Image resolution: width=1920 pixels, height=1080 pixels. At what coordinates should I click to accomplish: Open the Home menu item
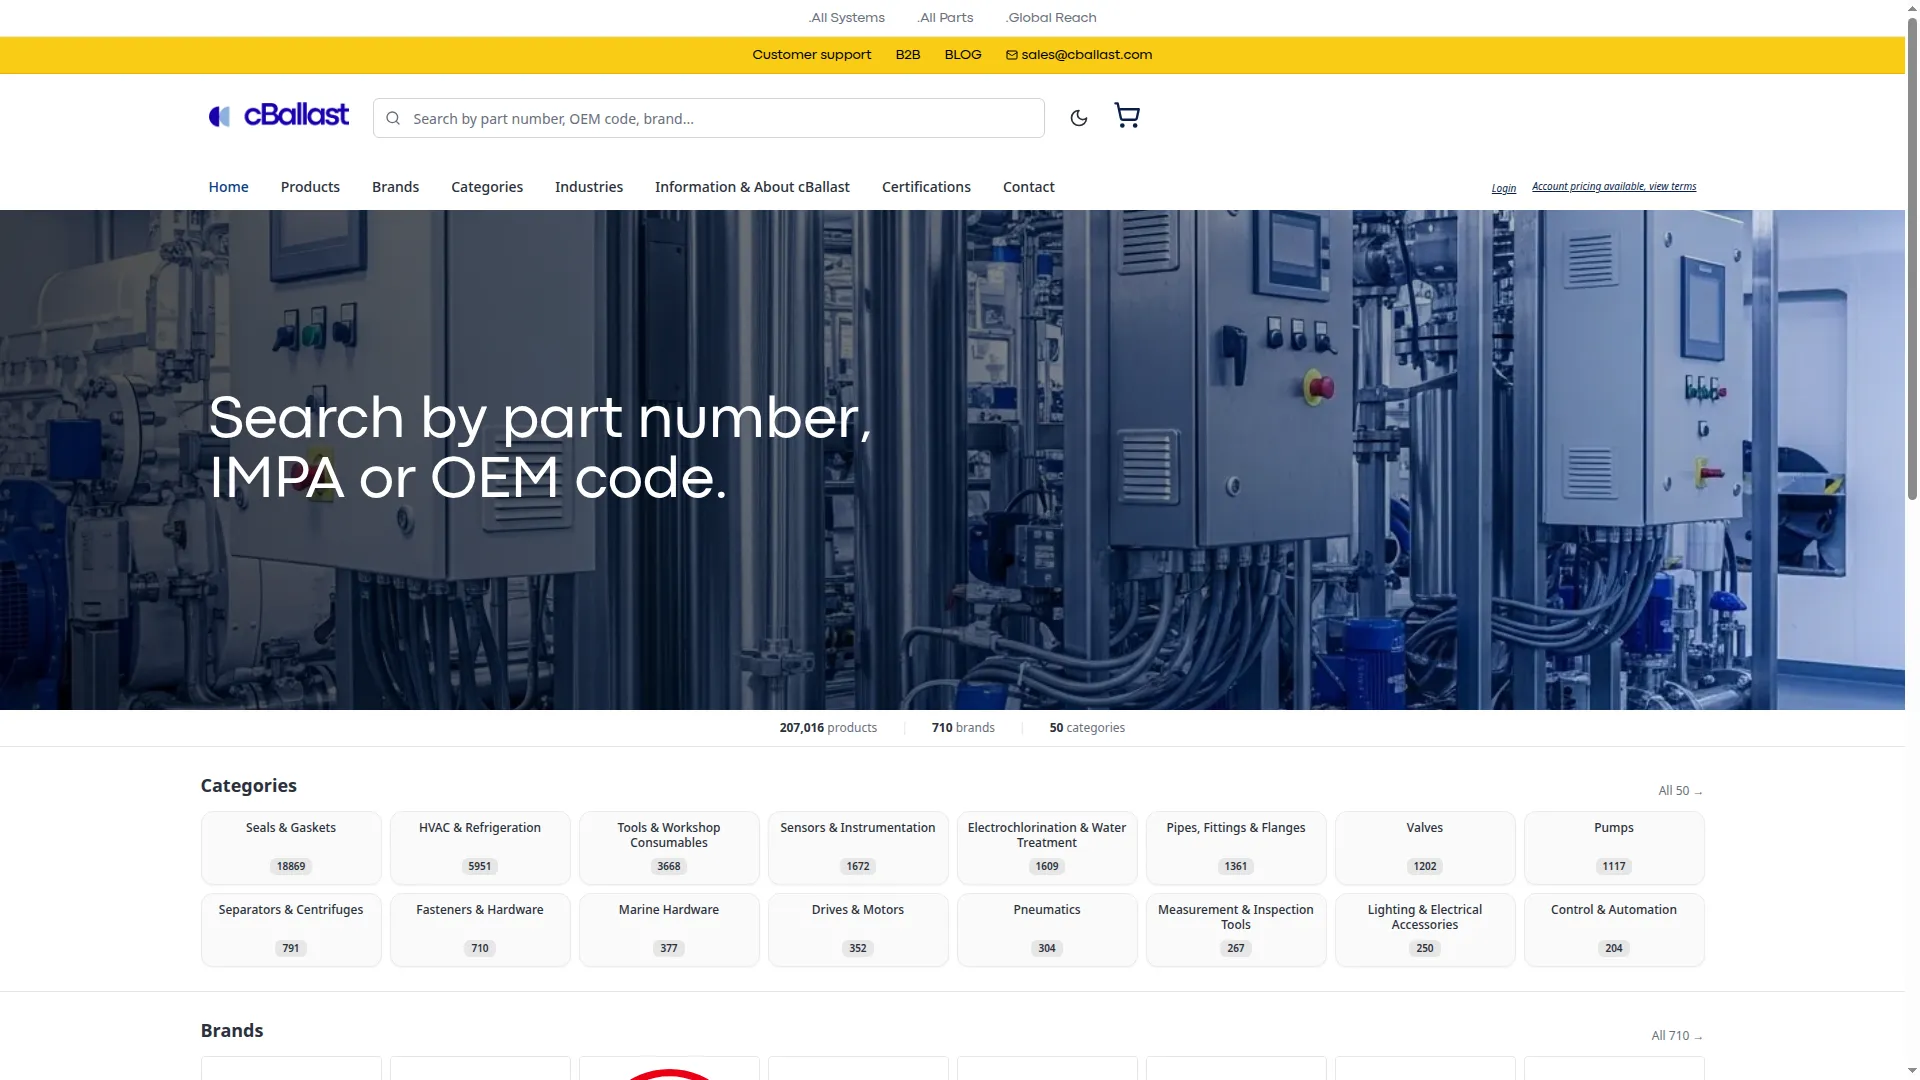coord(228,187)
